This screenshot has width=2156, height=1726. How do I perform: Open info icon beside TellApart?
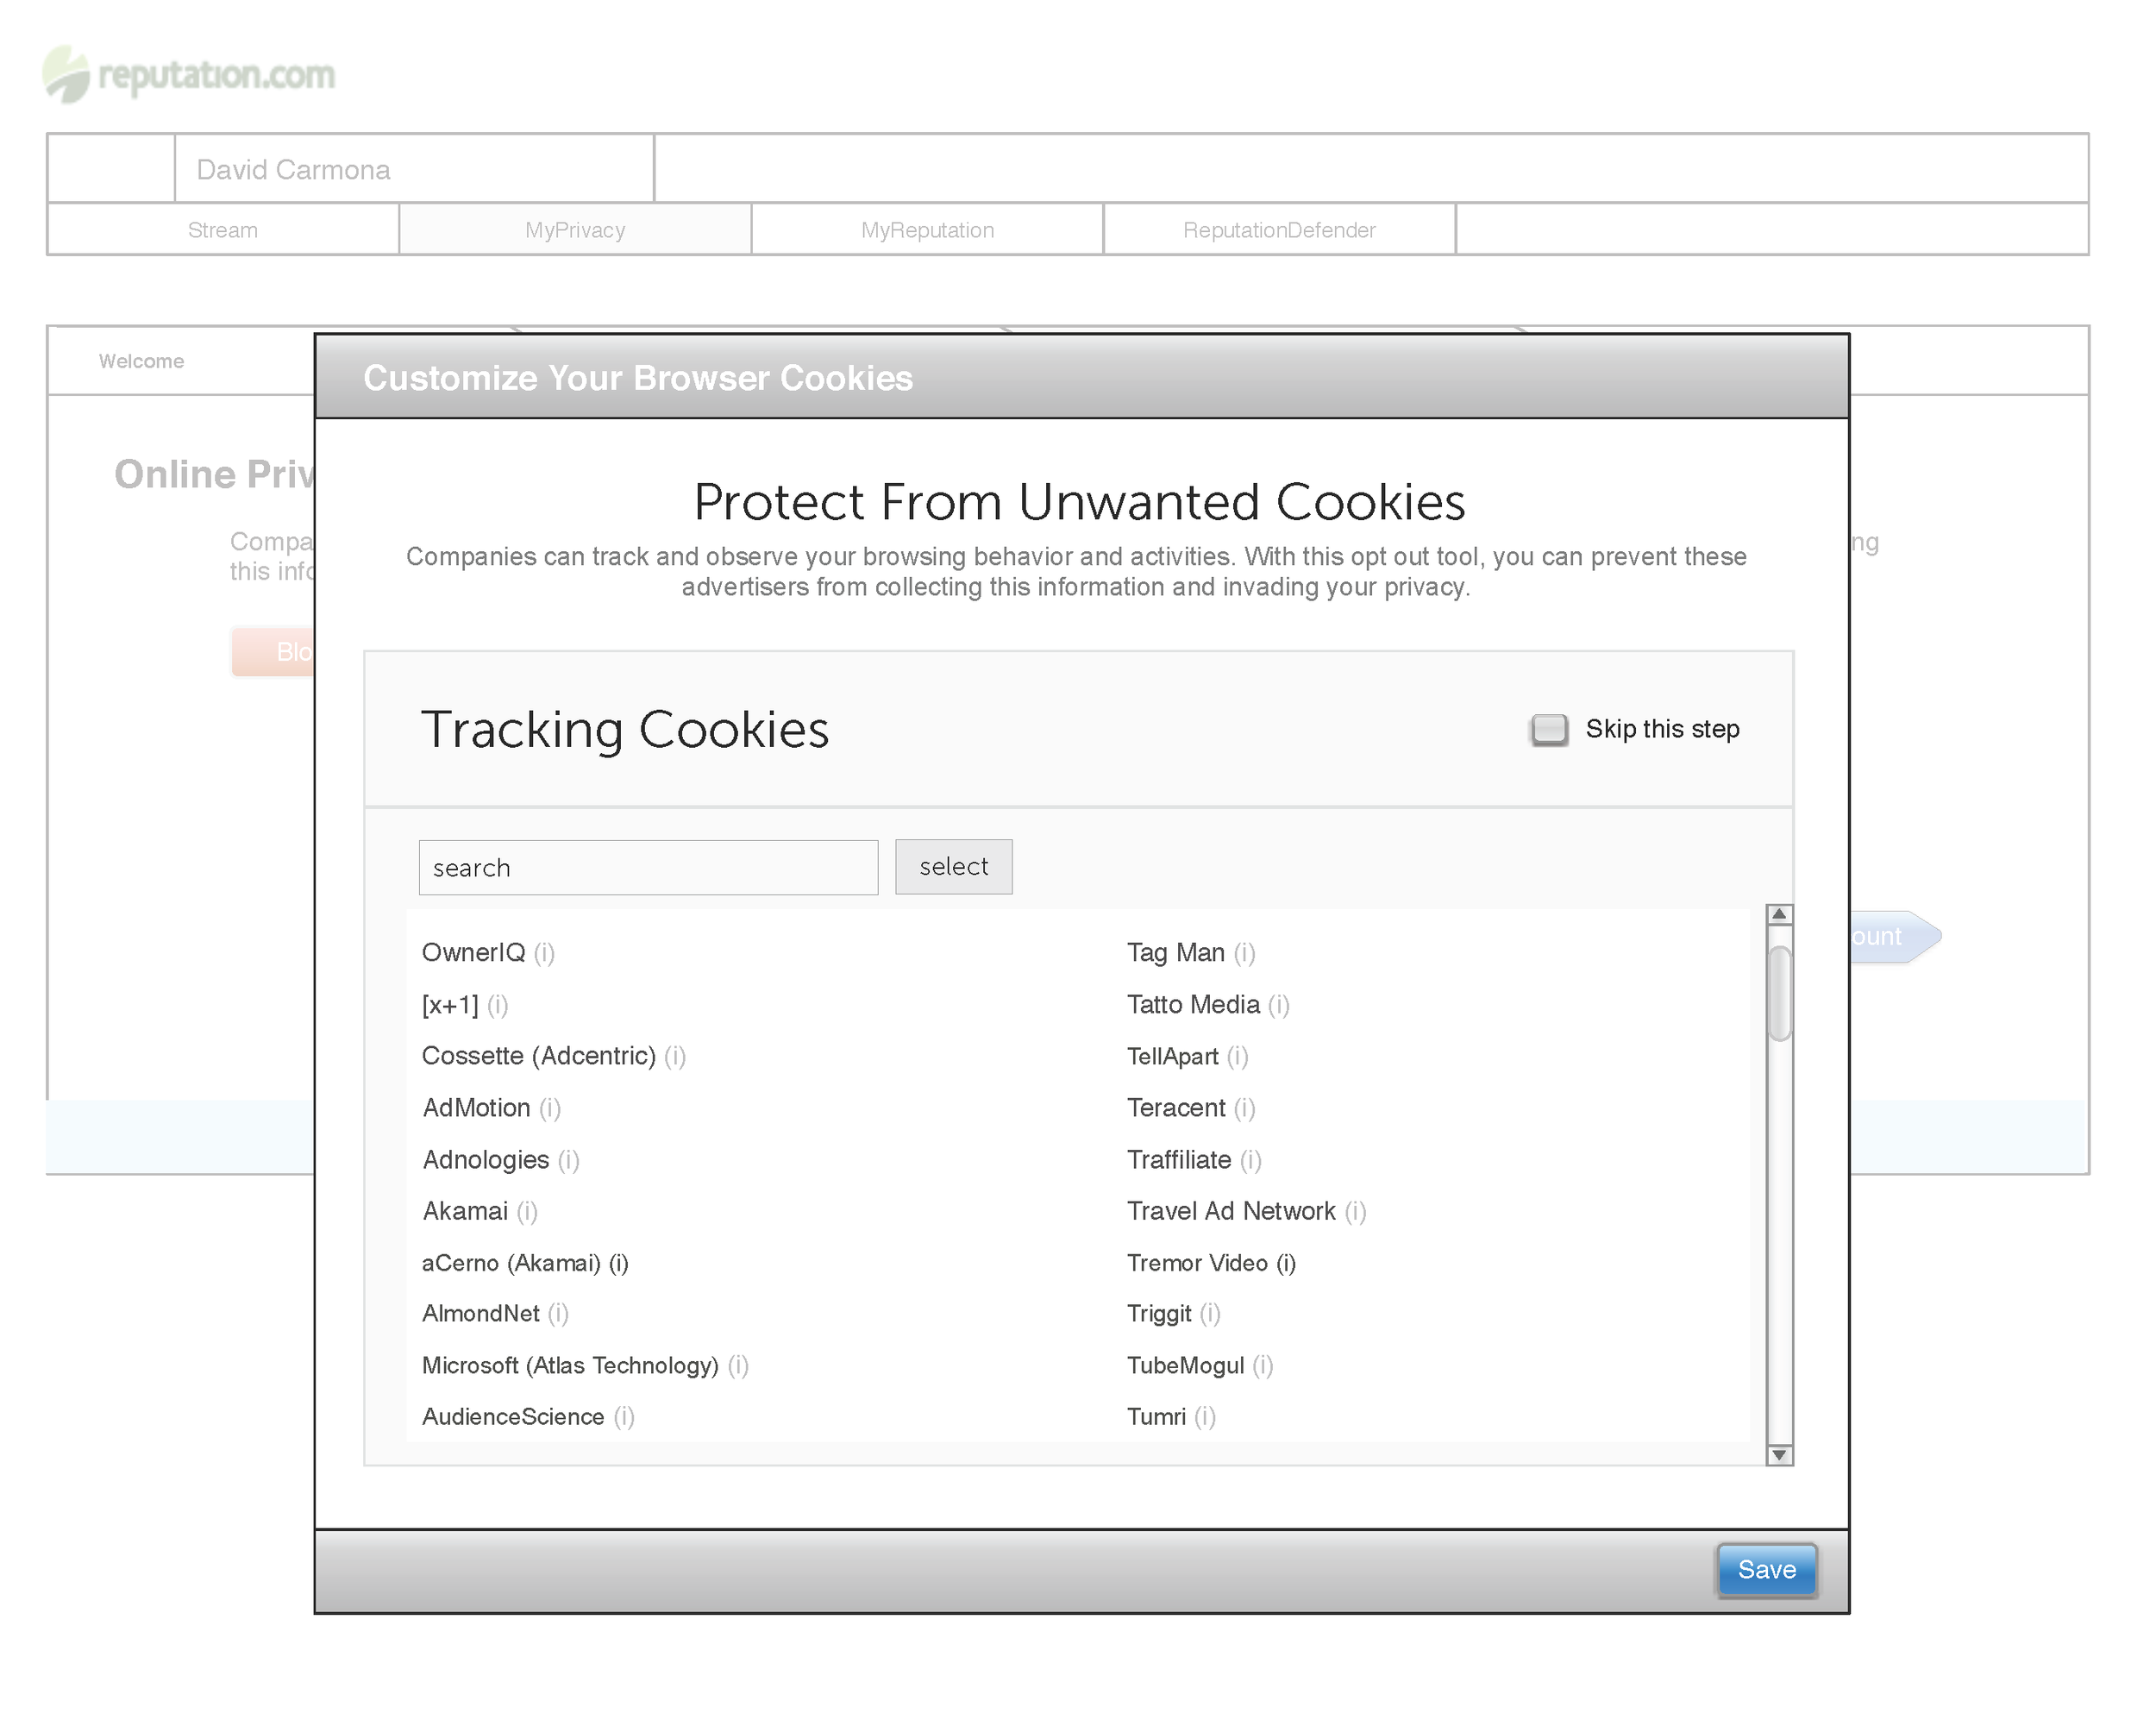tap(1238, 1057)
